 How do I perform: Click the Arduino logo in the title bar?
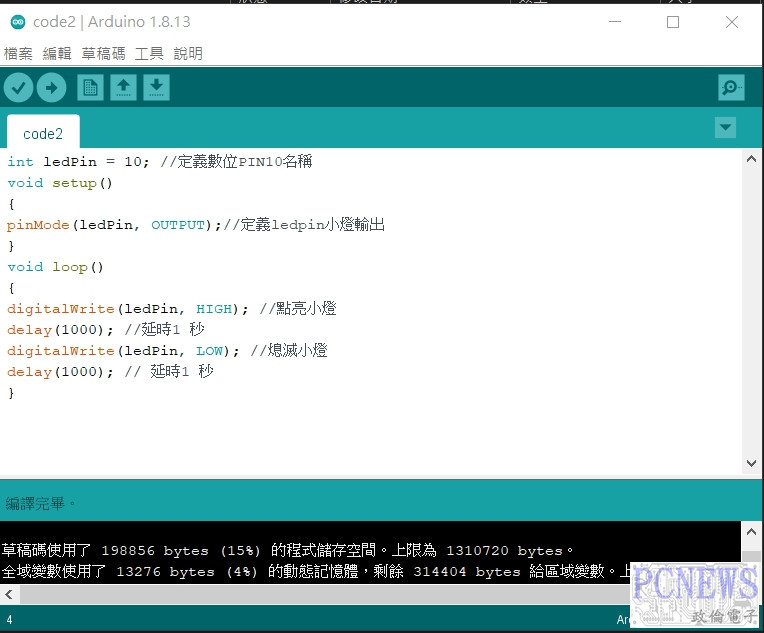(x=18, y=22)
